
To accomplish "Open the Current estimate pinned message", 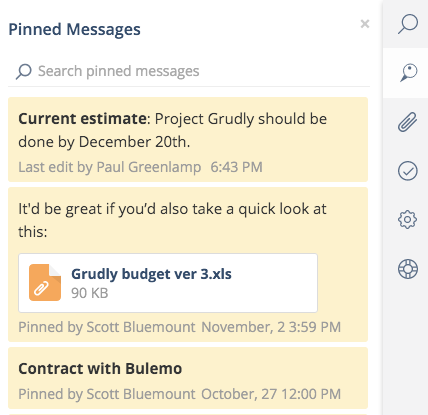I will click(188, 139).
